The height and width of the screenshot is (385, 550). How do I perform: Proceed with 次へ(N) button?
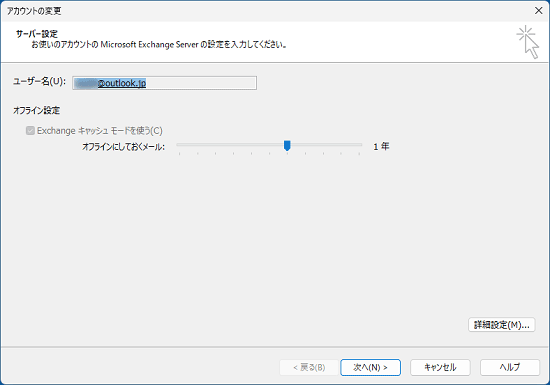[x=370, y=367]
